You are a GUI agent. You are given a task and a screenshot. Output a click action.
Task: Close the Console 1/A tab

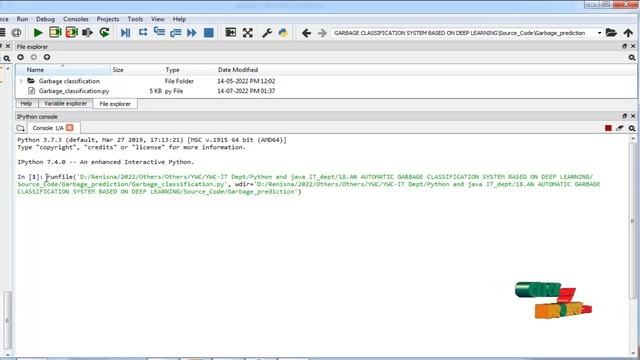click(70, 128)
